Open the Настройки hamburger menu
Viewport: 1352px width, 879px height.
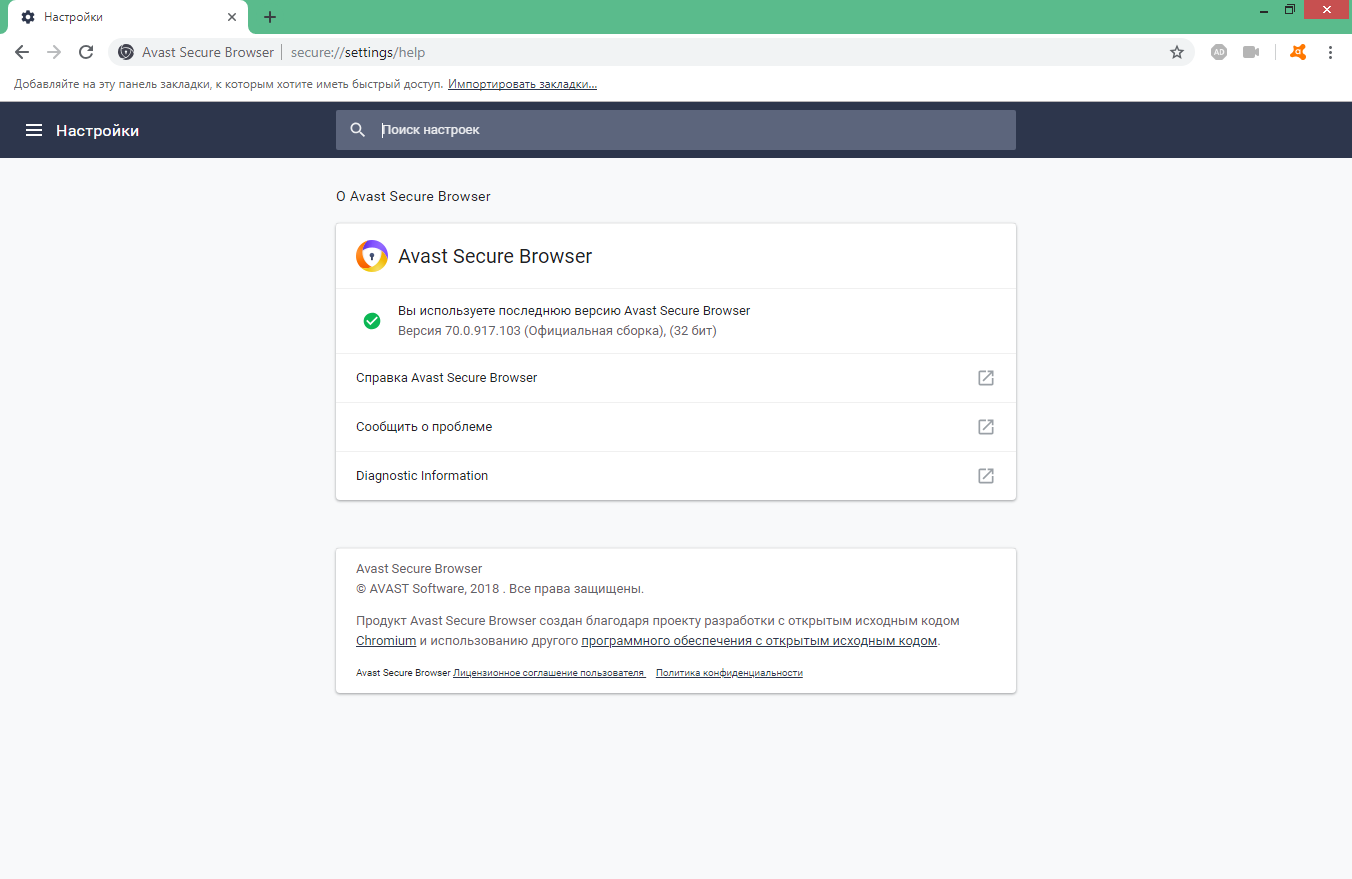click(x=34, y=130)
